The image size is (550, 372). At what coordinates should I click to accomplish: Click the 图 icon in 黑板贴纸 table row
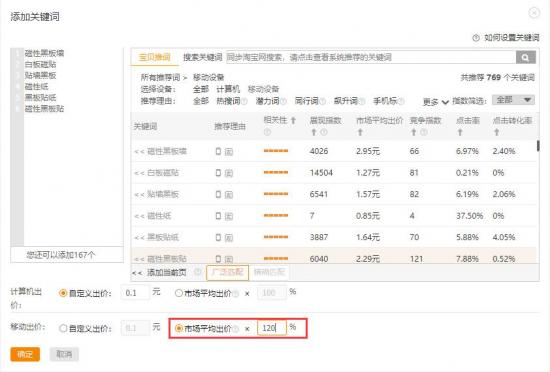pyautogui.click(x=229, y=238)
